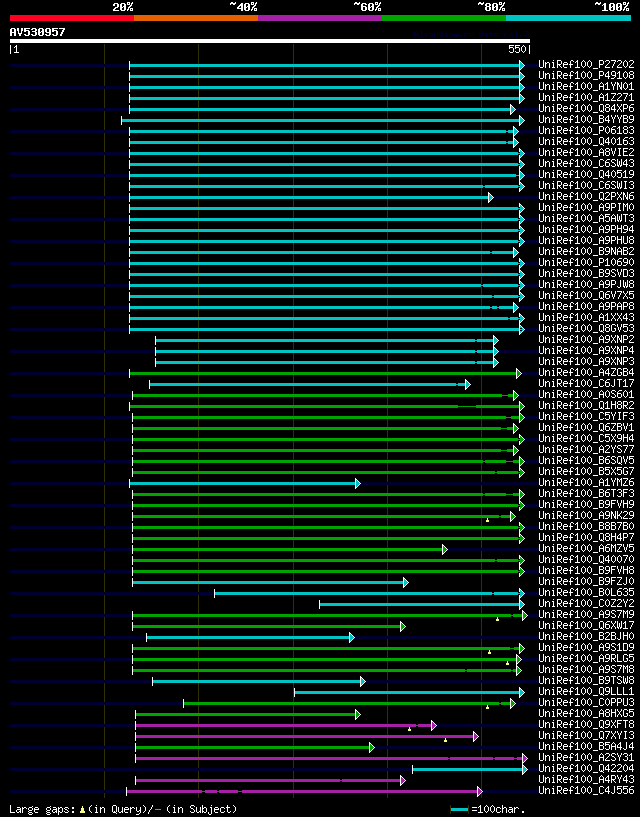Open the UniRef100_Q9XFT8 hit link
The width and height of the screenshot is (640, 817).
(586, 724)
